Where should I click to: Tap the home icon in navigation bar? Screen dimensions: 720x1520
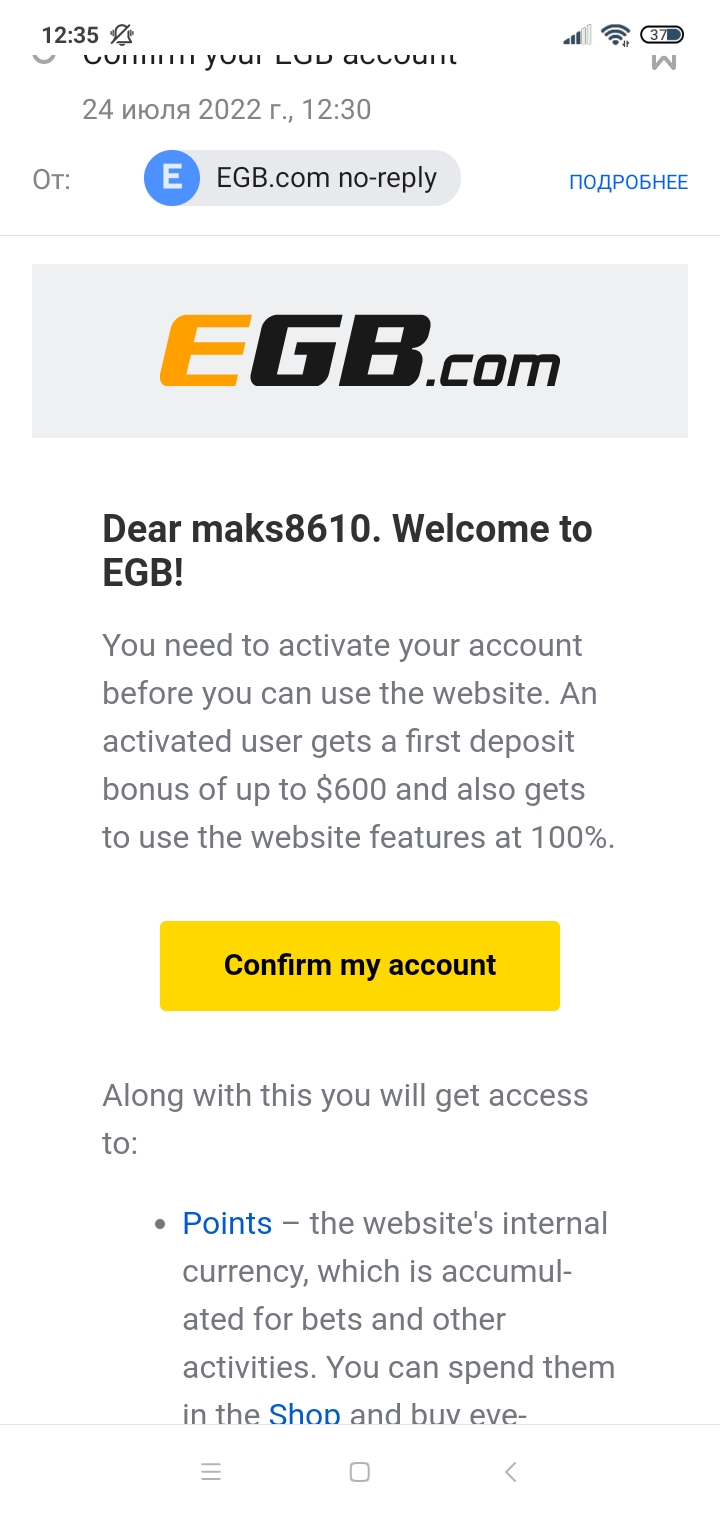click(x=360, y=1471)
